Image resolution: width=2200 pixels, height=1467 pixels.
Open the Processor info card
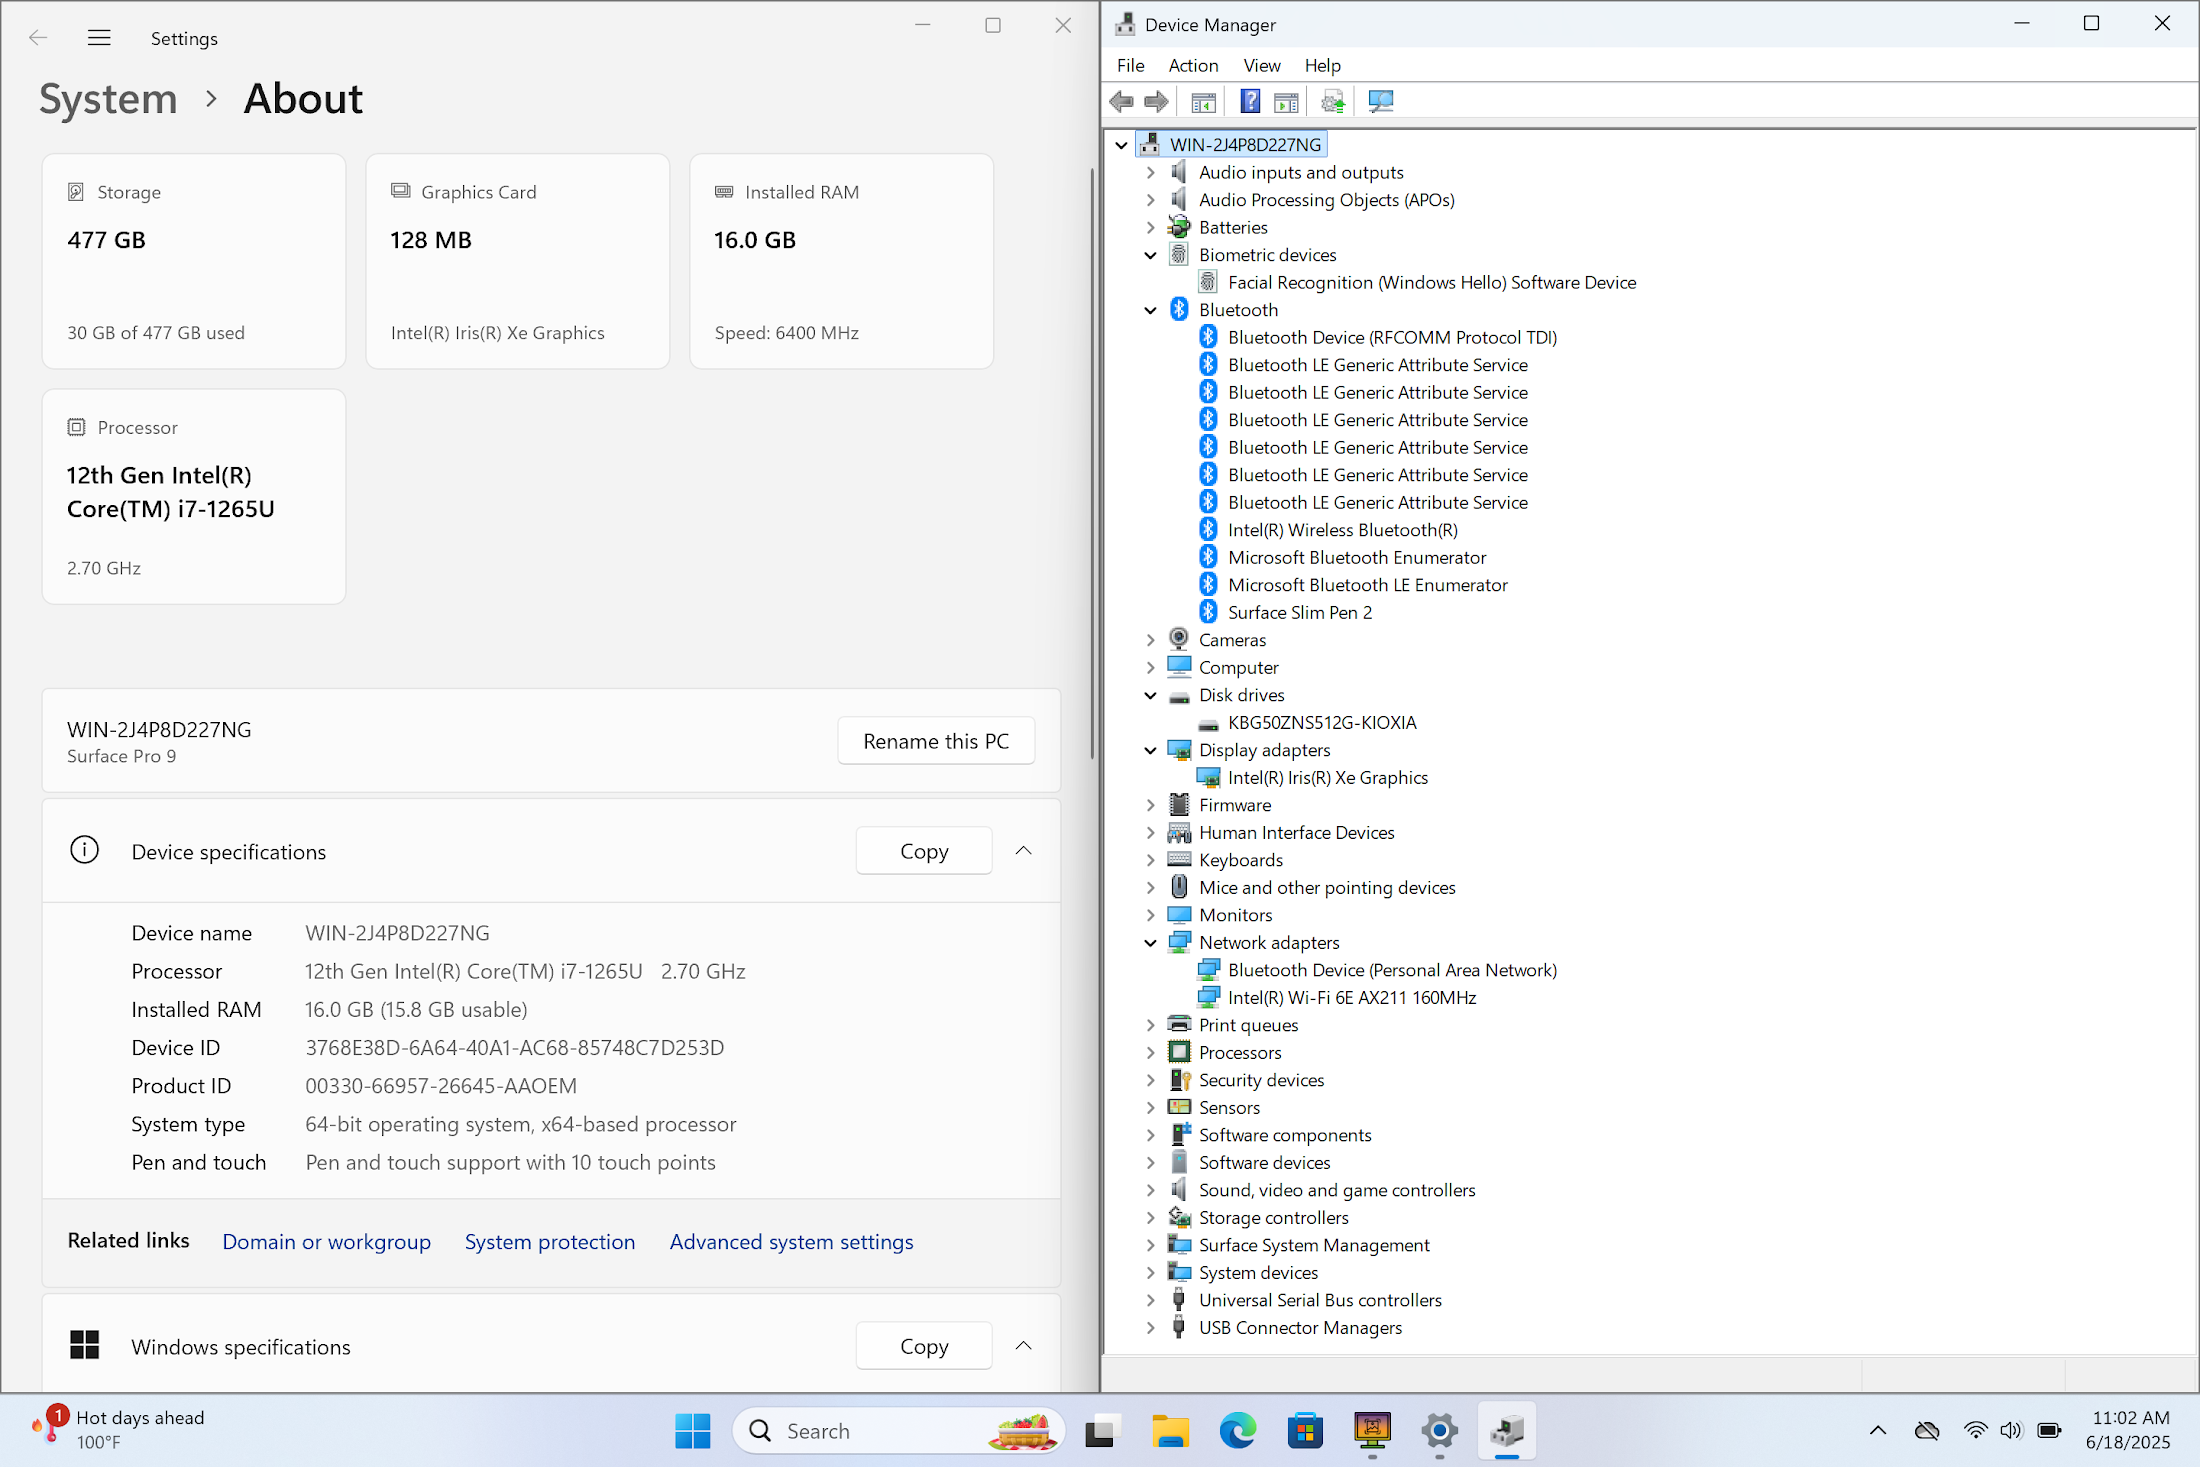[x=194, y=496]
